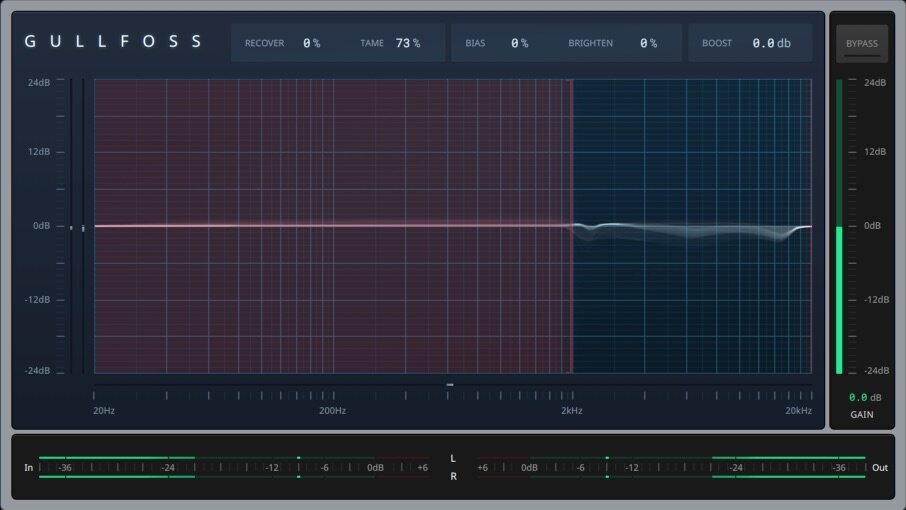Click the red frequency range boundary line

click(x=571, y=226)
